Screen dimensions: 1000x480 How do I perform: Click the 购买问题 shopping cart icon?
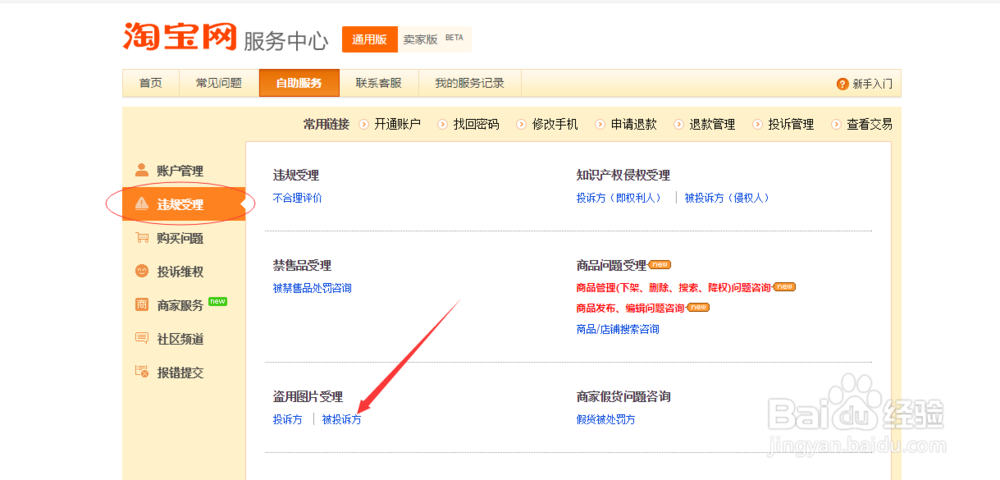[x=142, y=238]
